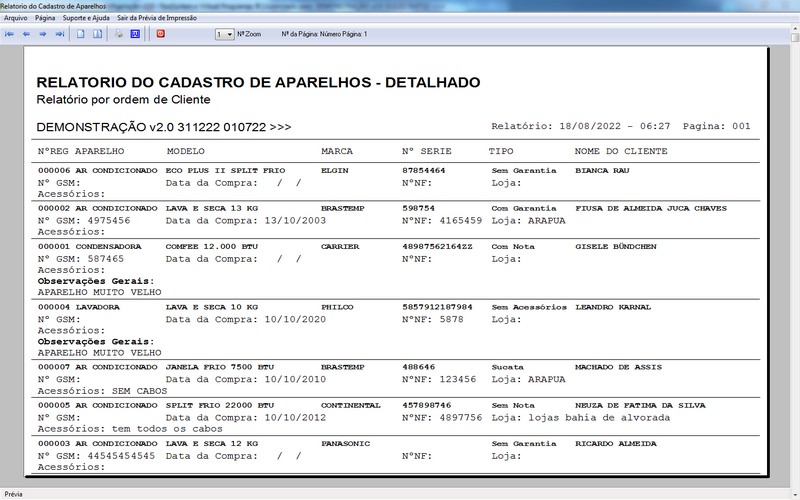
Task: Open the Suporte e Ajuda menu
Action: [x=86, y=18]
